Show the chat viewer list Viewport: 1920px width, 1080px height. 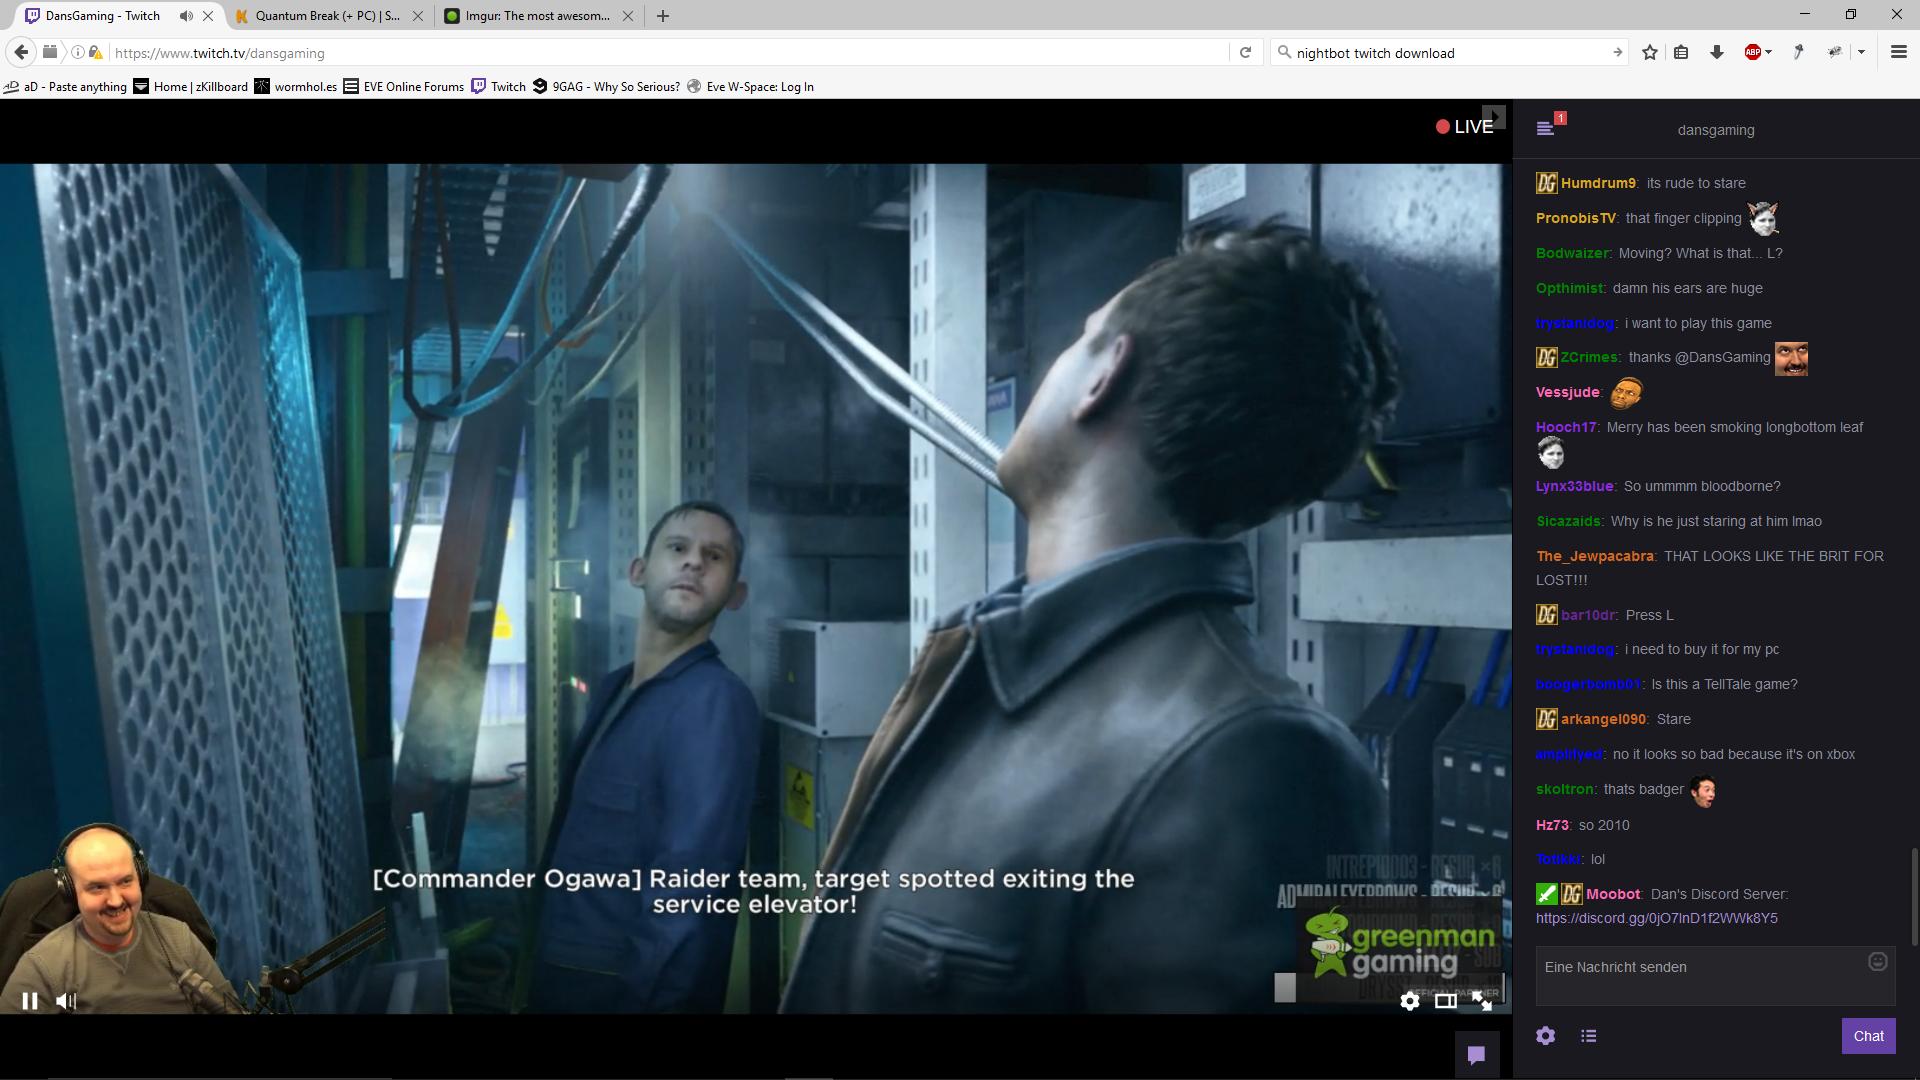(1589, 1036)
